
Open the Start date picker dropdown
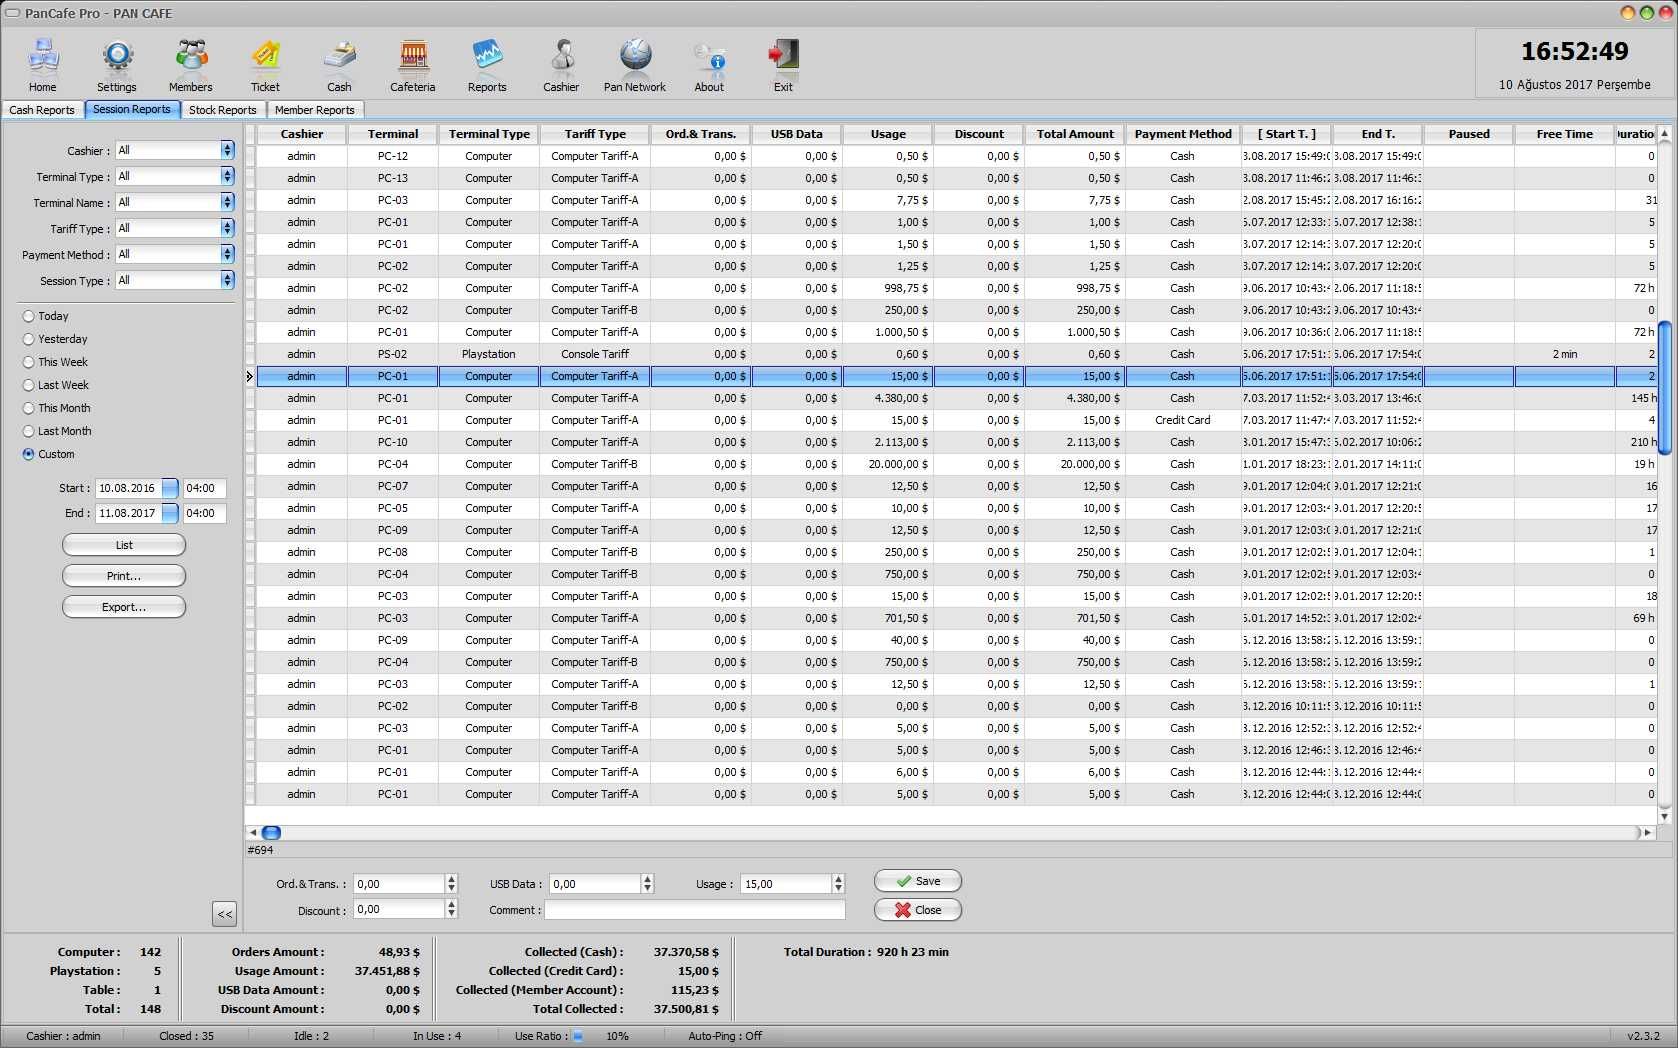(x=170, y=488)
